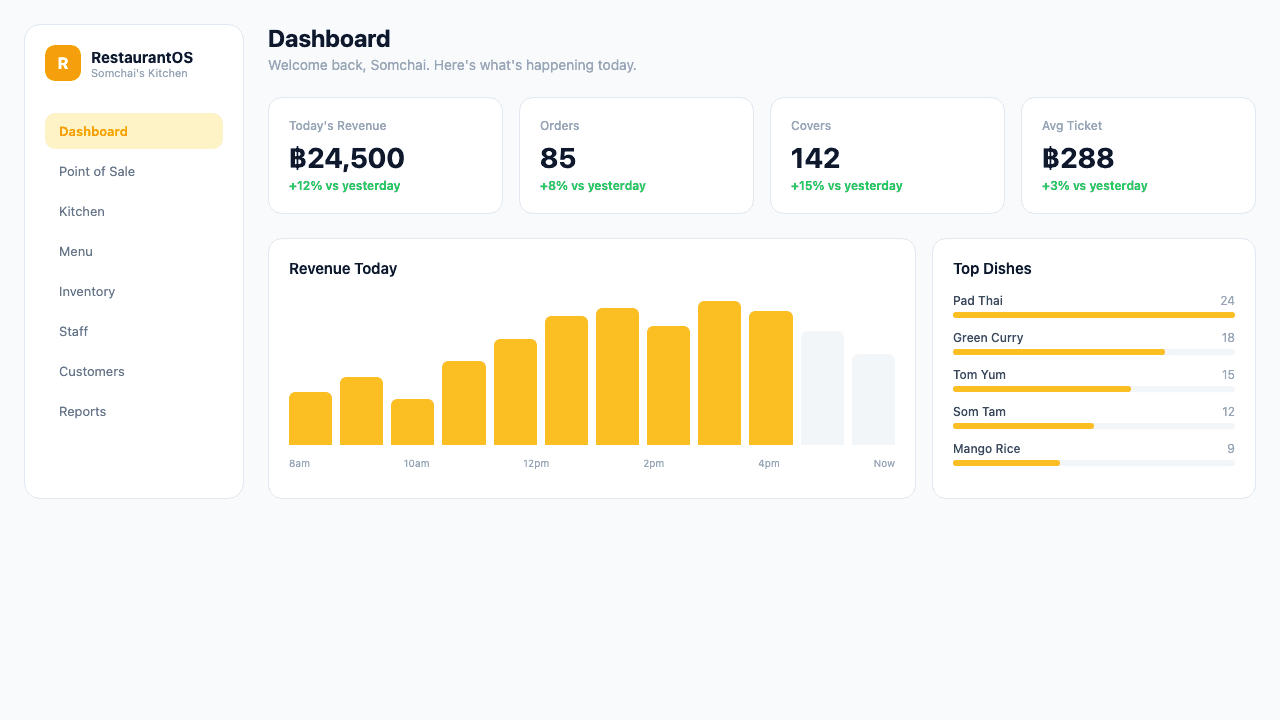Click the Pad Thai progress bar

point(1094,315)
